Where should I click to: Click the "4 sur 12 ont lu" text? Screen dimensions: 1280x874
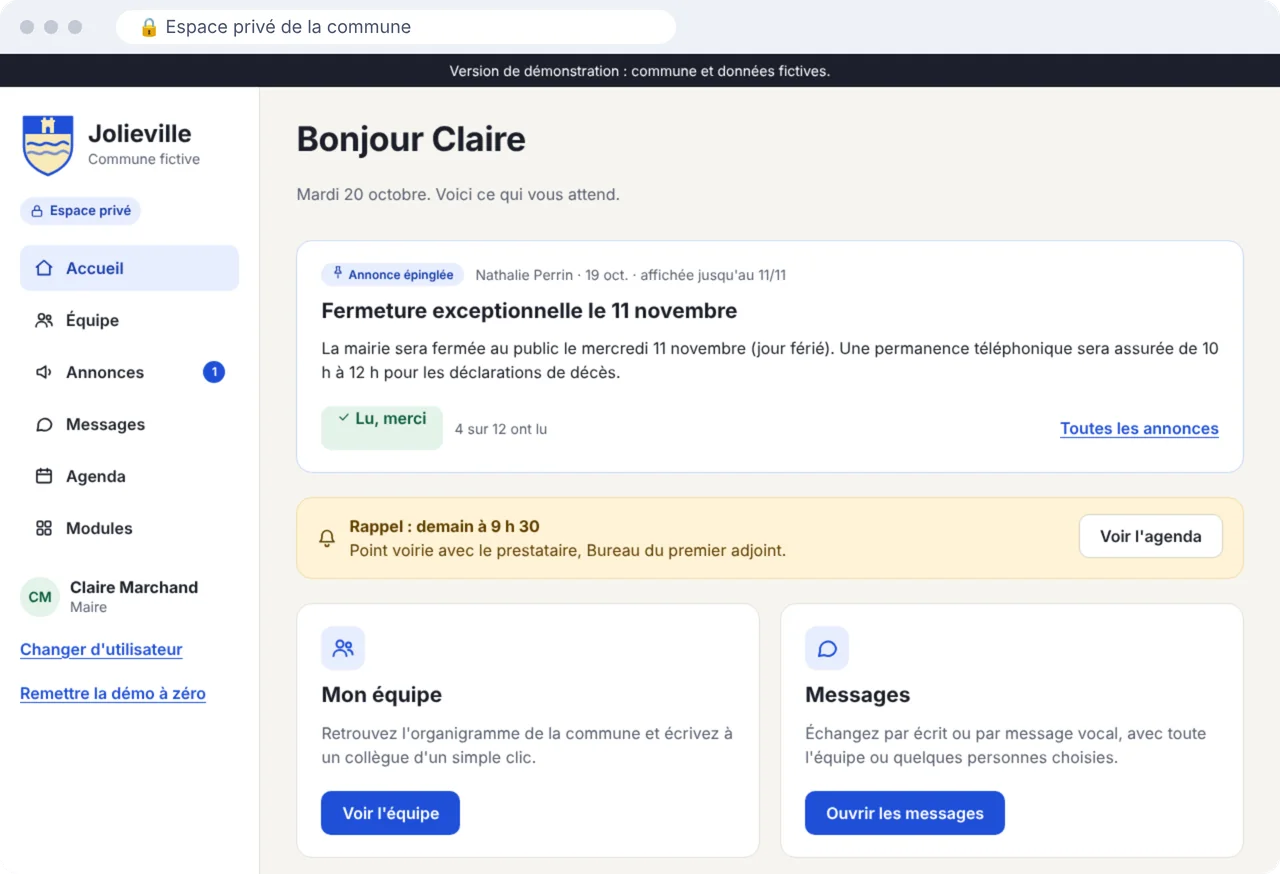tap(501, 429)
